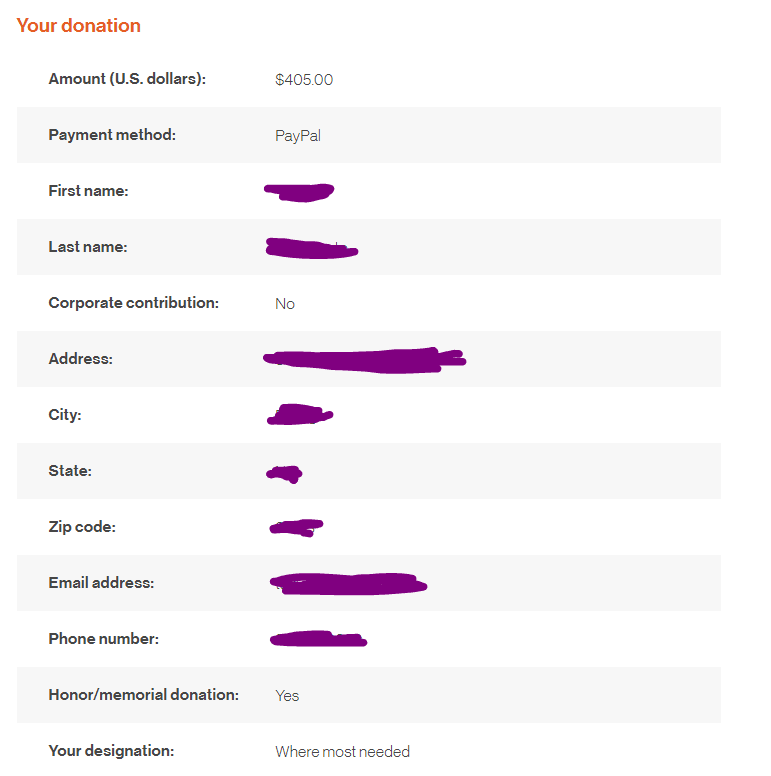Image resolution: width=771 pixels, height=776 pixels.
Task: Click the "Your donation" heading
Action: point(79,26)
